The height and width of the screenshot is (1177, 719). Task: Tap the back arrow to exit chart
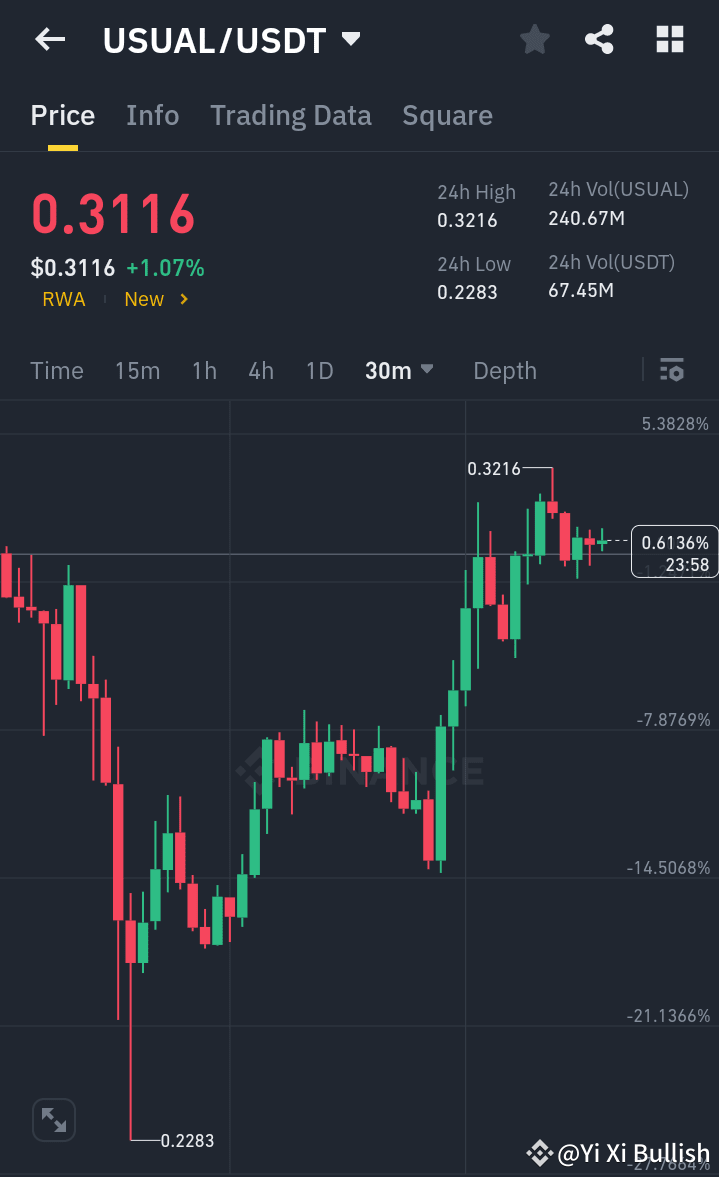50,39
